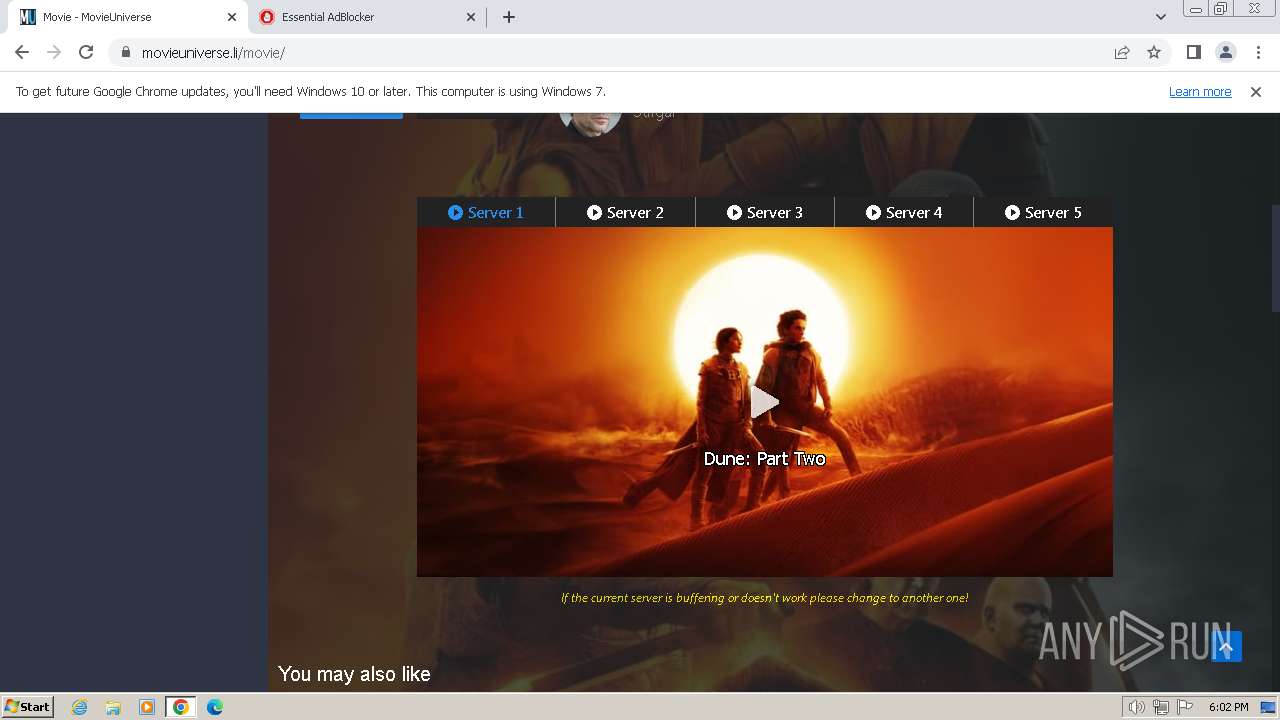Viewport: 1280px width, 720px height.
Task: Dismiss the Chrome update notification bar
Action: tap(1256, 92)
